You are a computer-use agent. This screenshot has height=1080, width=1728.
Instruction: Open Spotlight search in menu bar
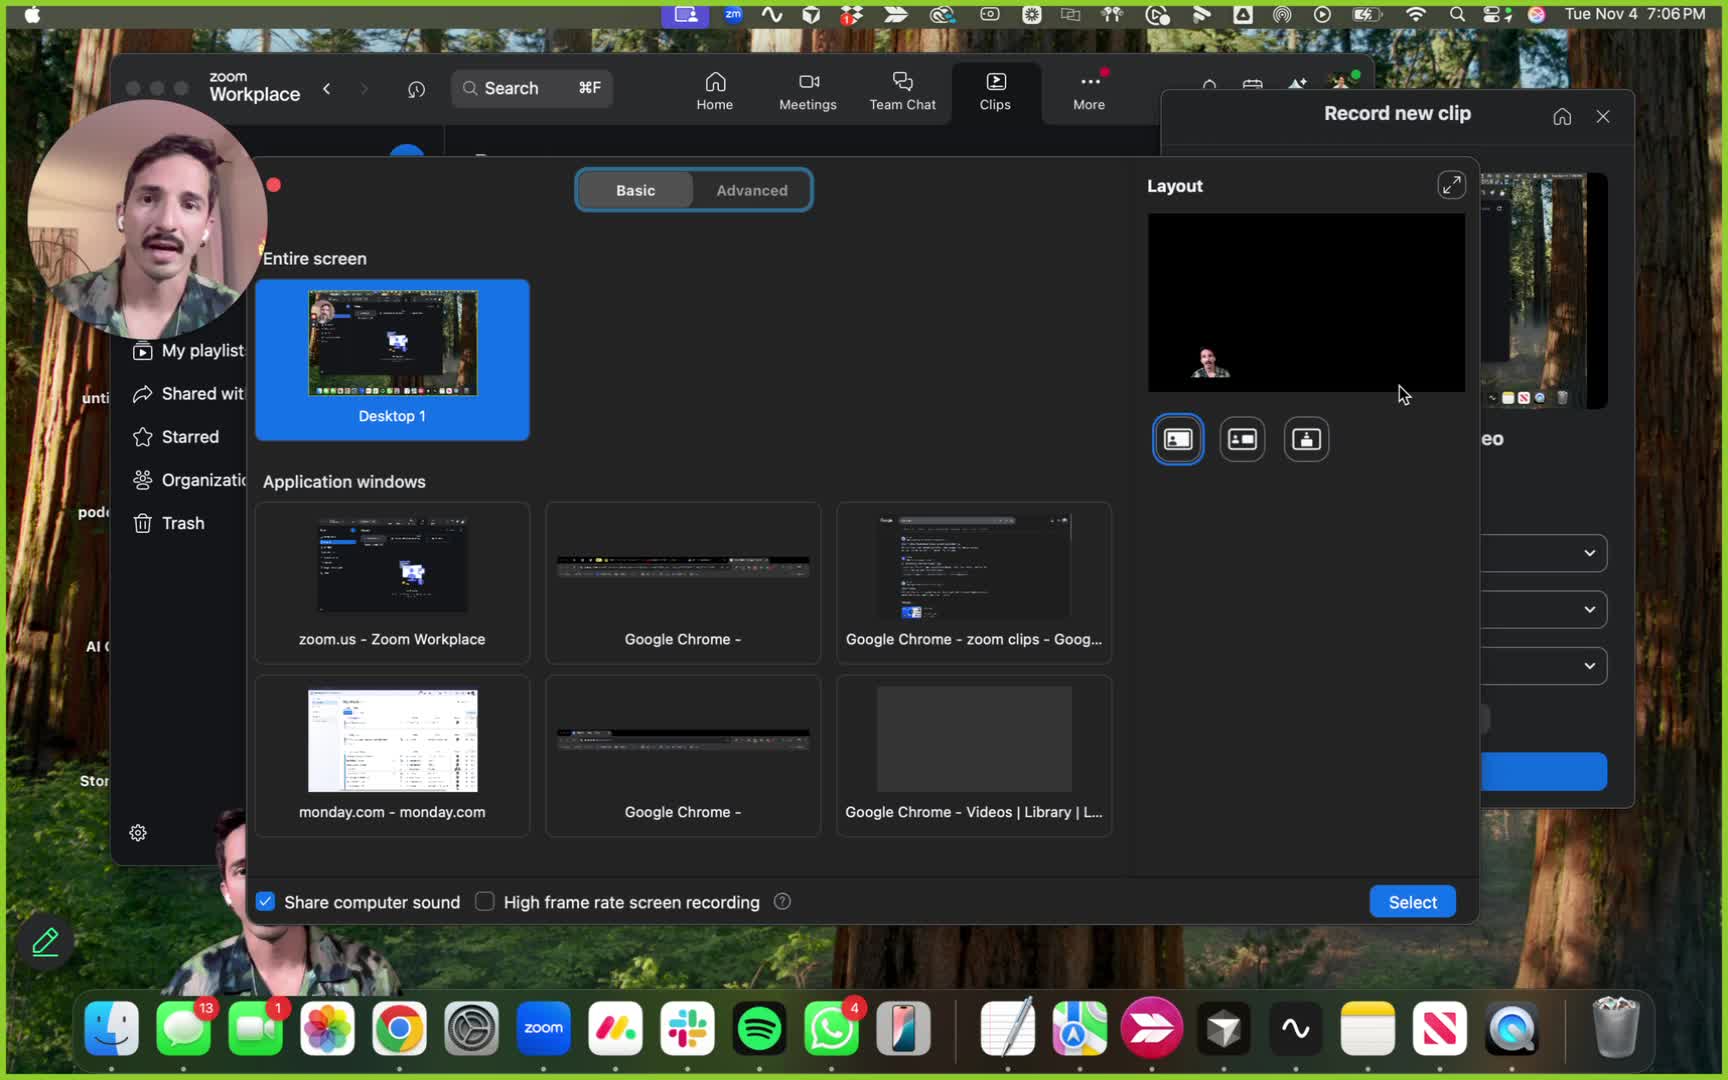point(1457,14)
